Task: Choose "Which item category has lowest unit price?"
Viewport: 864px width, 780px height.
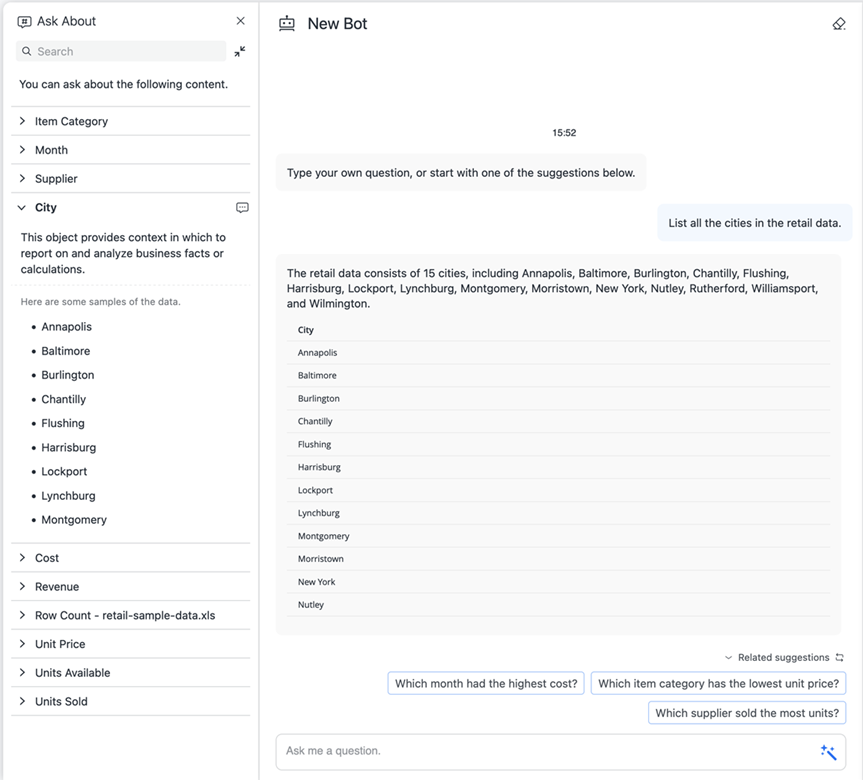Action: pyautogui.click(x=718, y=684)
